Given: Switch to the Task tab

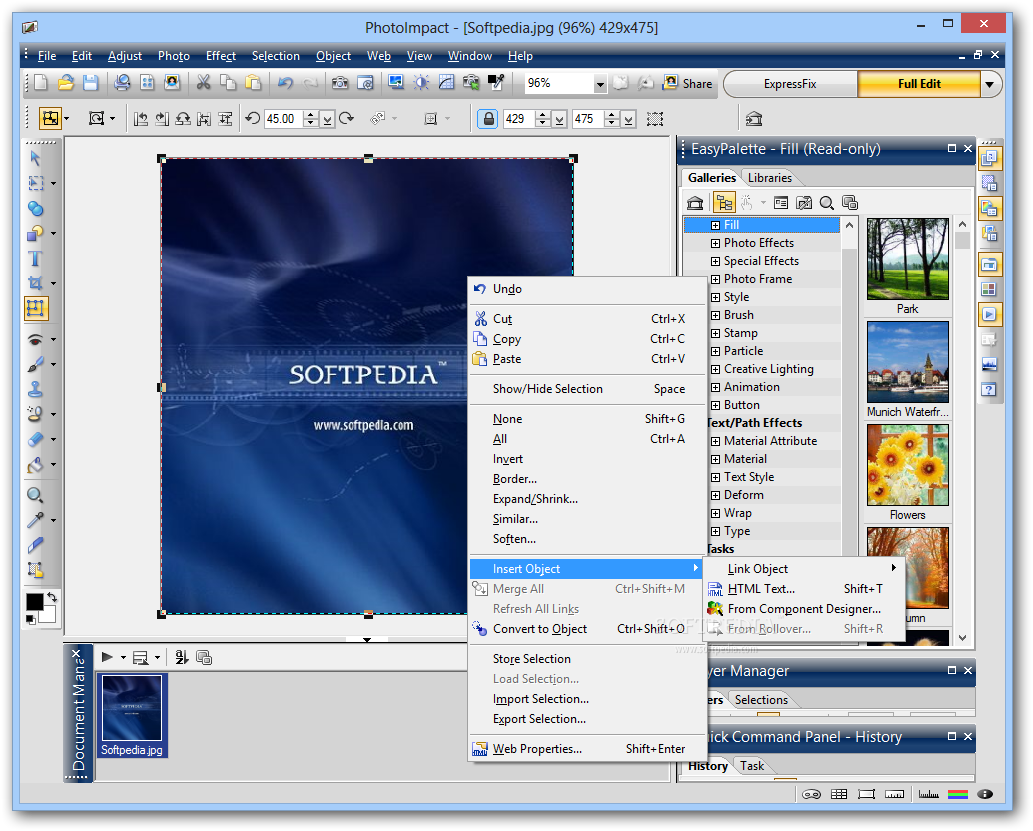Looking at the screenshot, I should (x=752, y=766).
